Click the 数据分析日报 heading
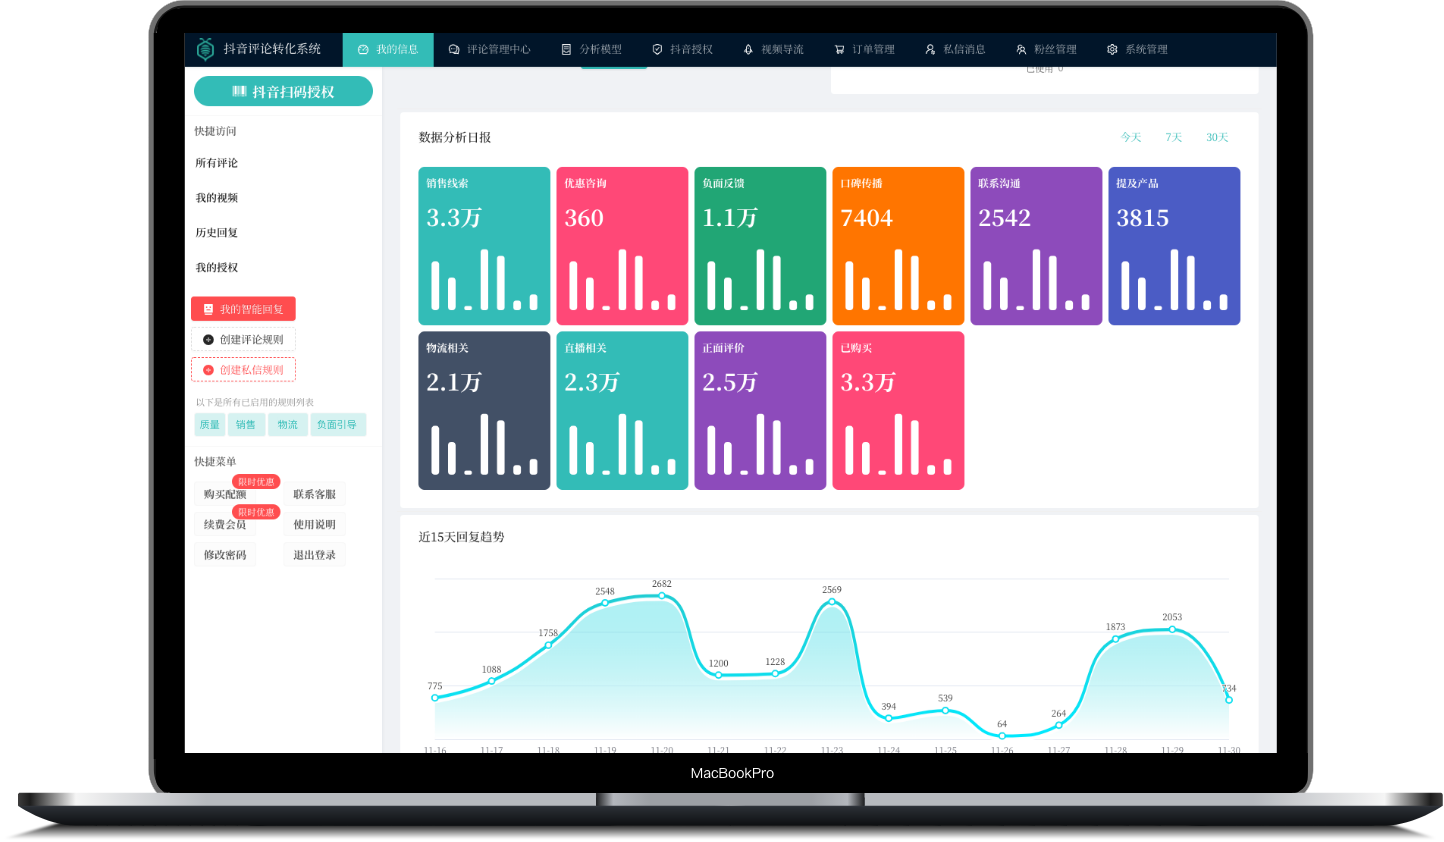The width and height of the screenshot is (1444, 842). point(455,138)
